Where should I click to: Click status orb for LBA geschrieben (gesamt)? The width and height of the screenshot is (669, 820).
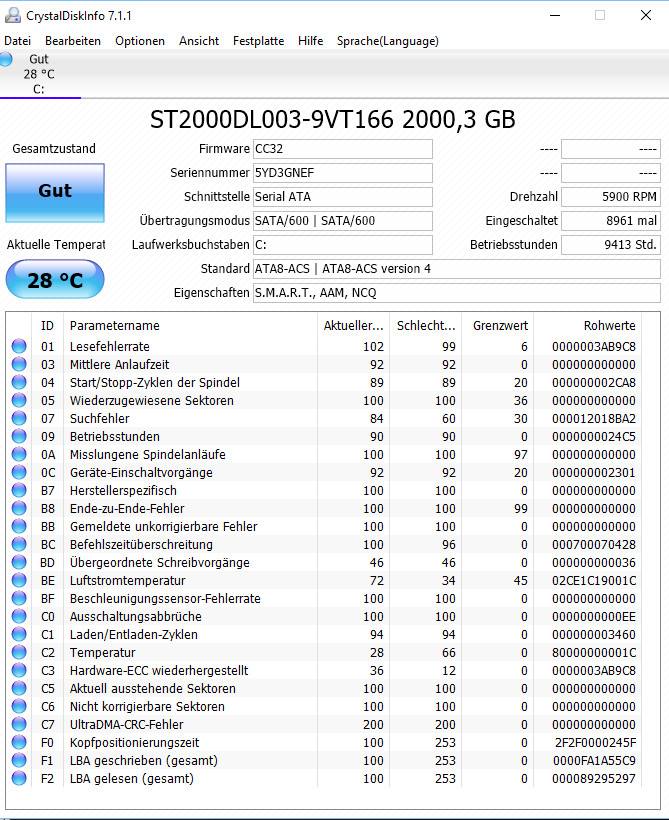19,760
